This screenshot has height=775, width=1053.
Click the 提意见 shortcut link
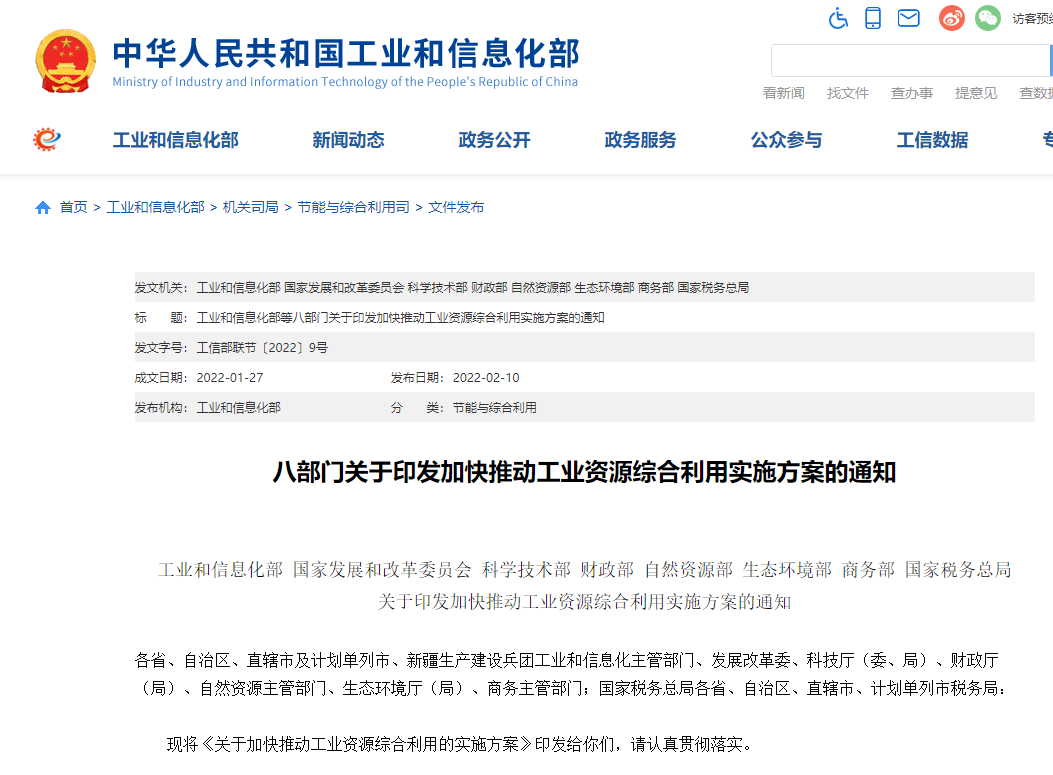pyautogui.click(x=975, y=92)
